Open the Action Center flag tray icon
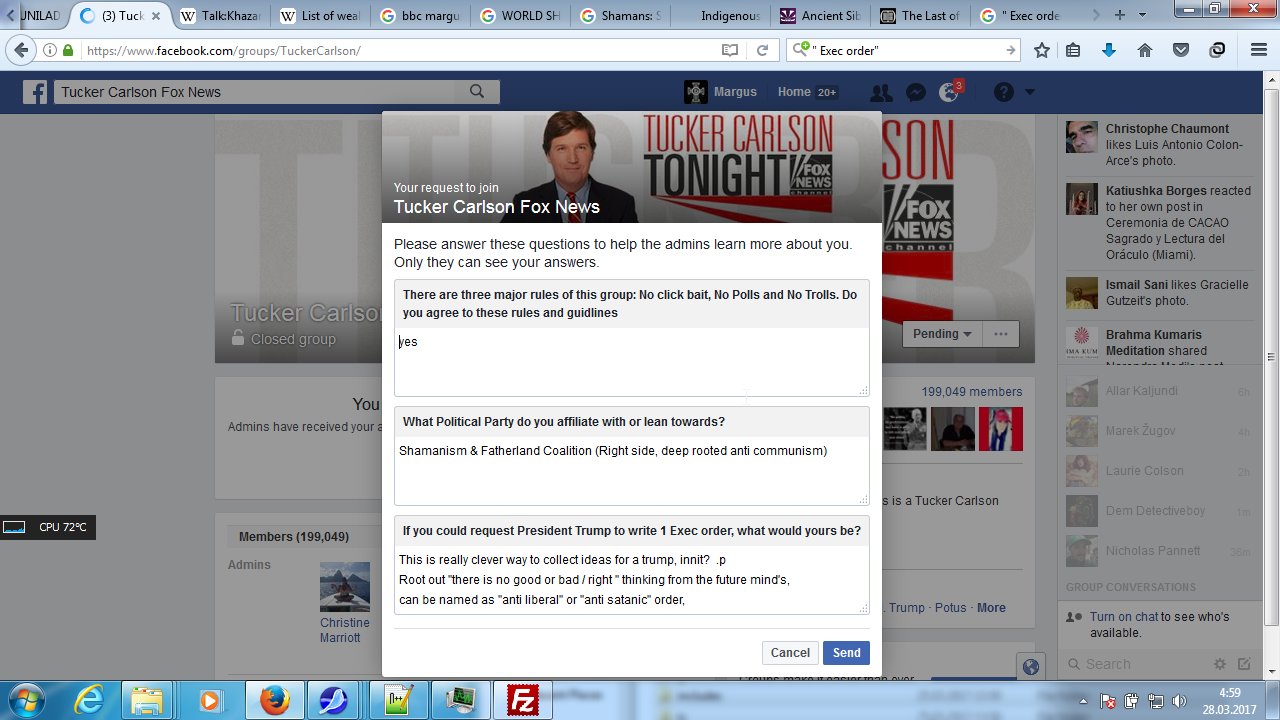This screenshot has height=720, width=1280. 1108,701
